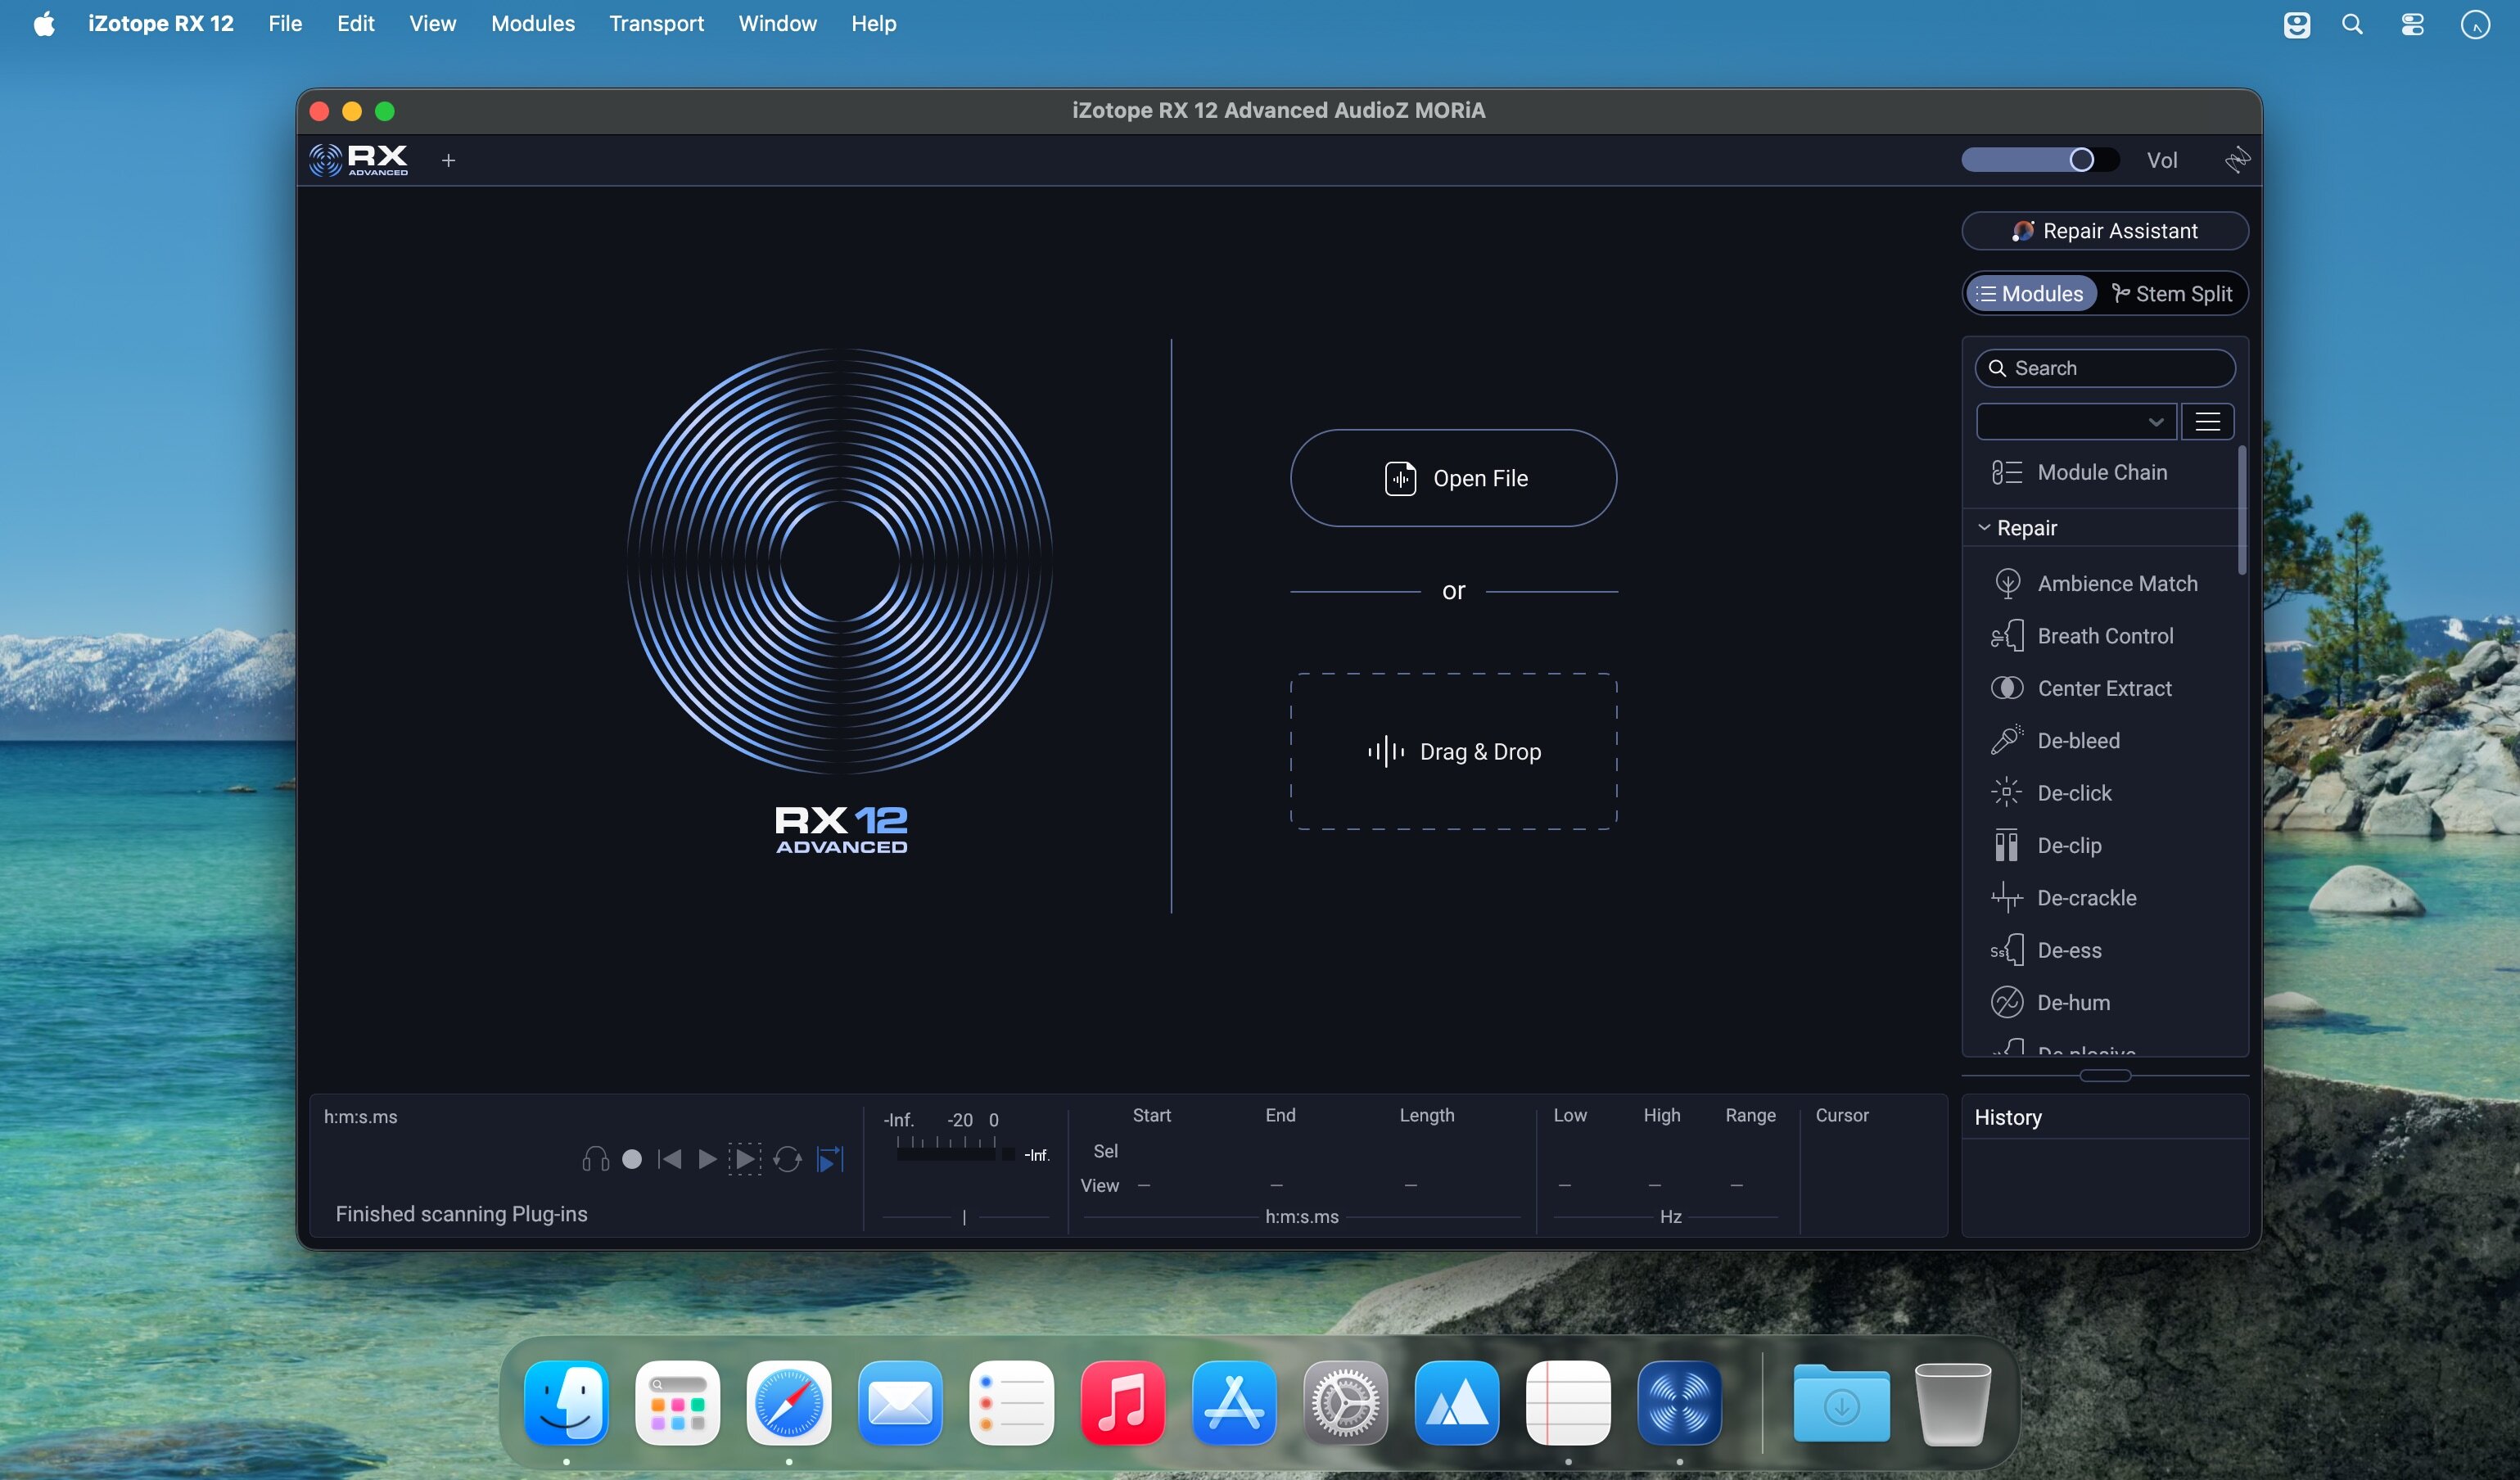Open the Downloads folder in the Dock
Viewport: 2520px width, 1480px height.
1842,1402
